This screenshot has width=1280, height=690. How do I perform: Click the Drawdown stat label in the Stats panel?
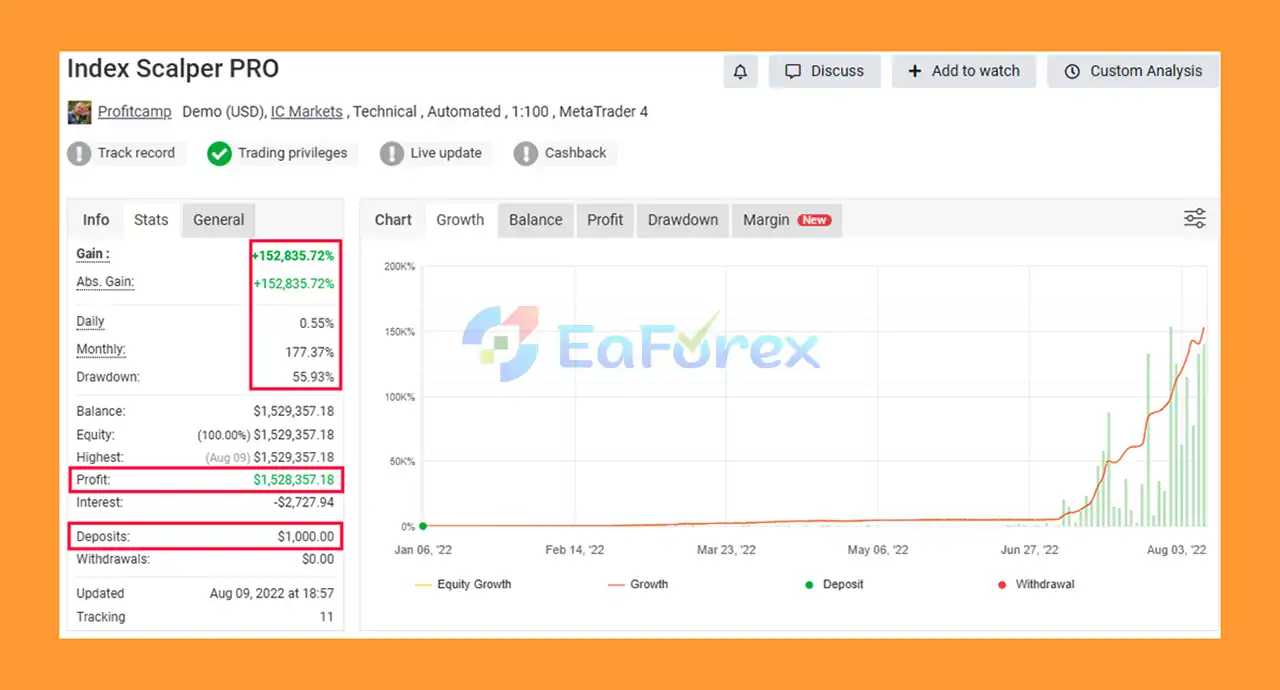108,377
